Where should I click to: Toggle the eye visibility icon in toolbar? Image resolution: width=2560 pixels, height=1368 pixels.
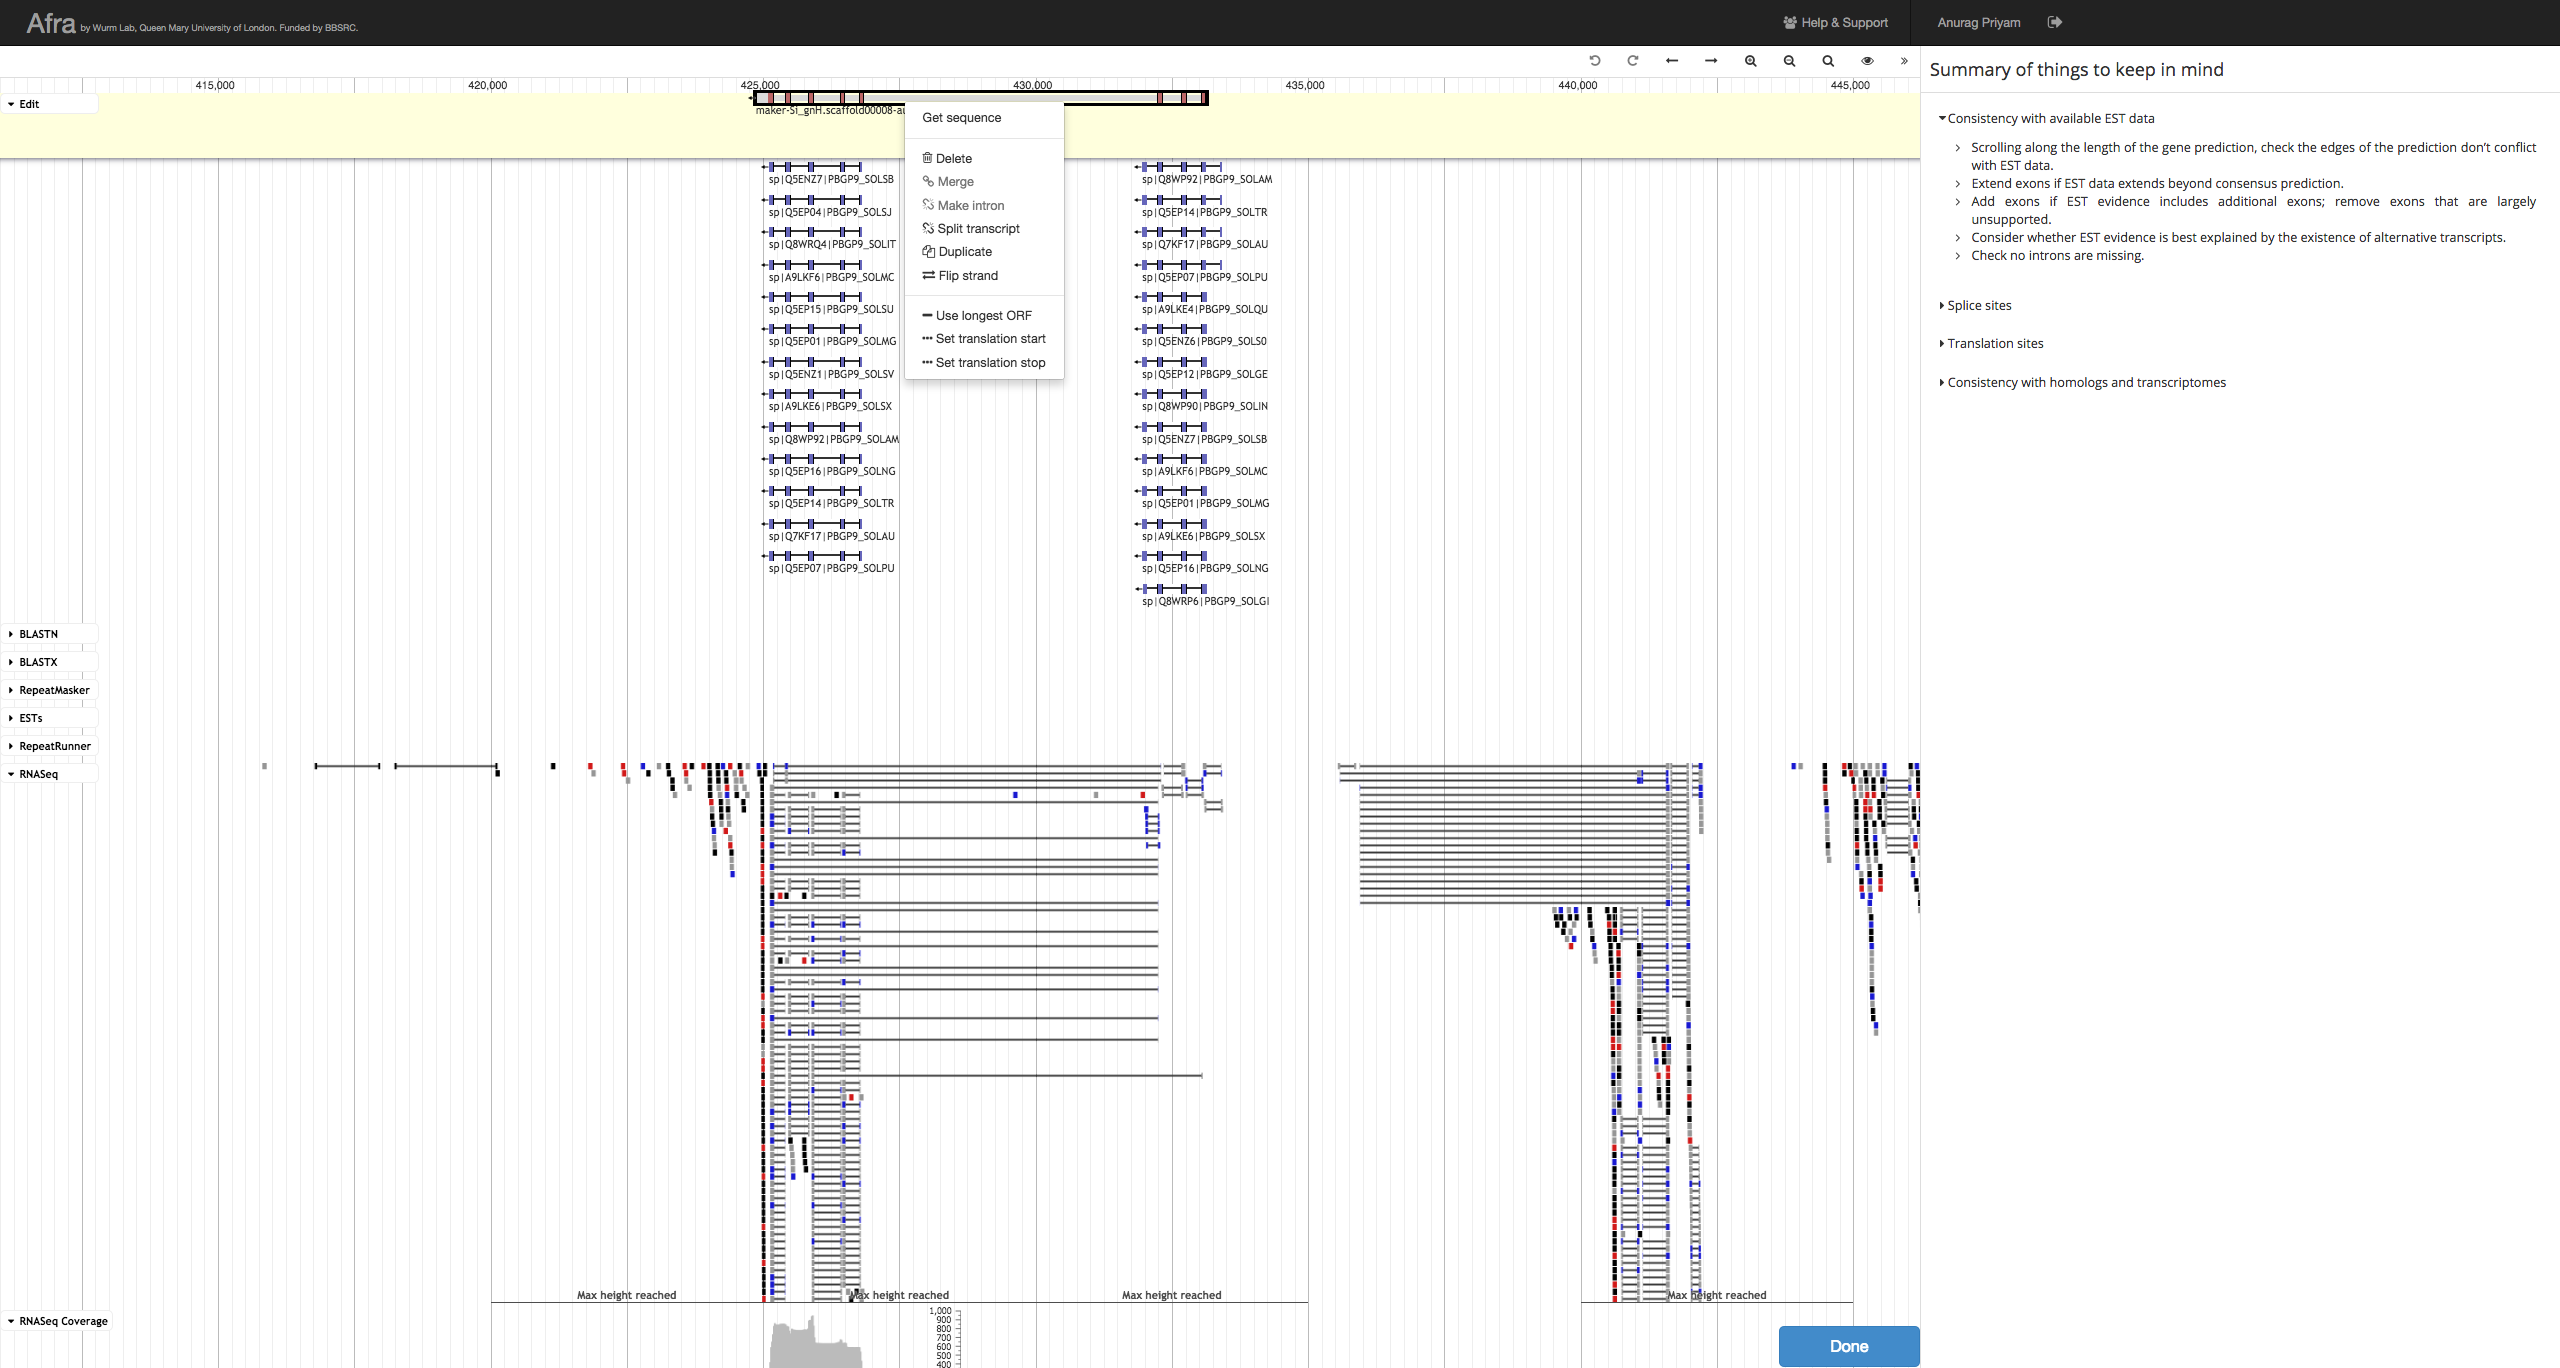coord(1867,61)
